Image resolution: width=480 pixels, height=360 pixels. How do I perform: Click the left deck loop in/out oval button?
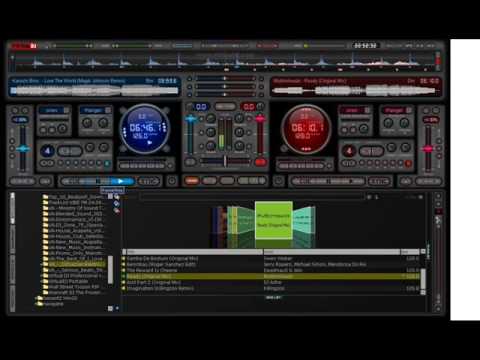click(x=70, y=151)
